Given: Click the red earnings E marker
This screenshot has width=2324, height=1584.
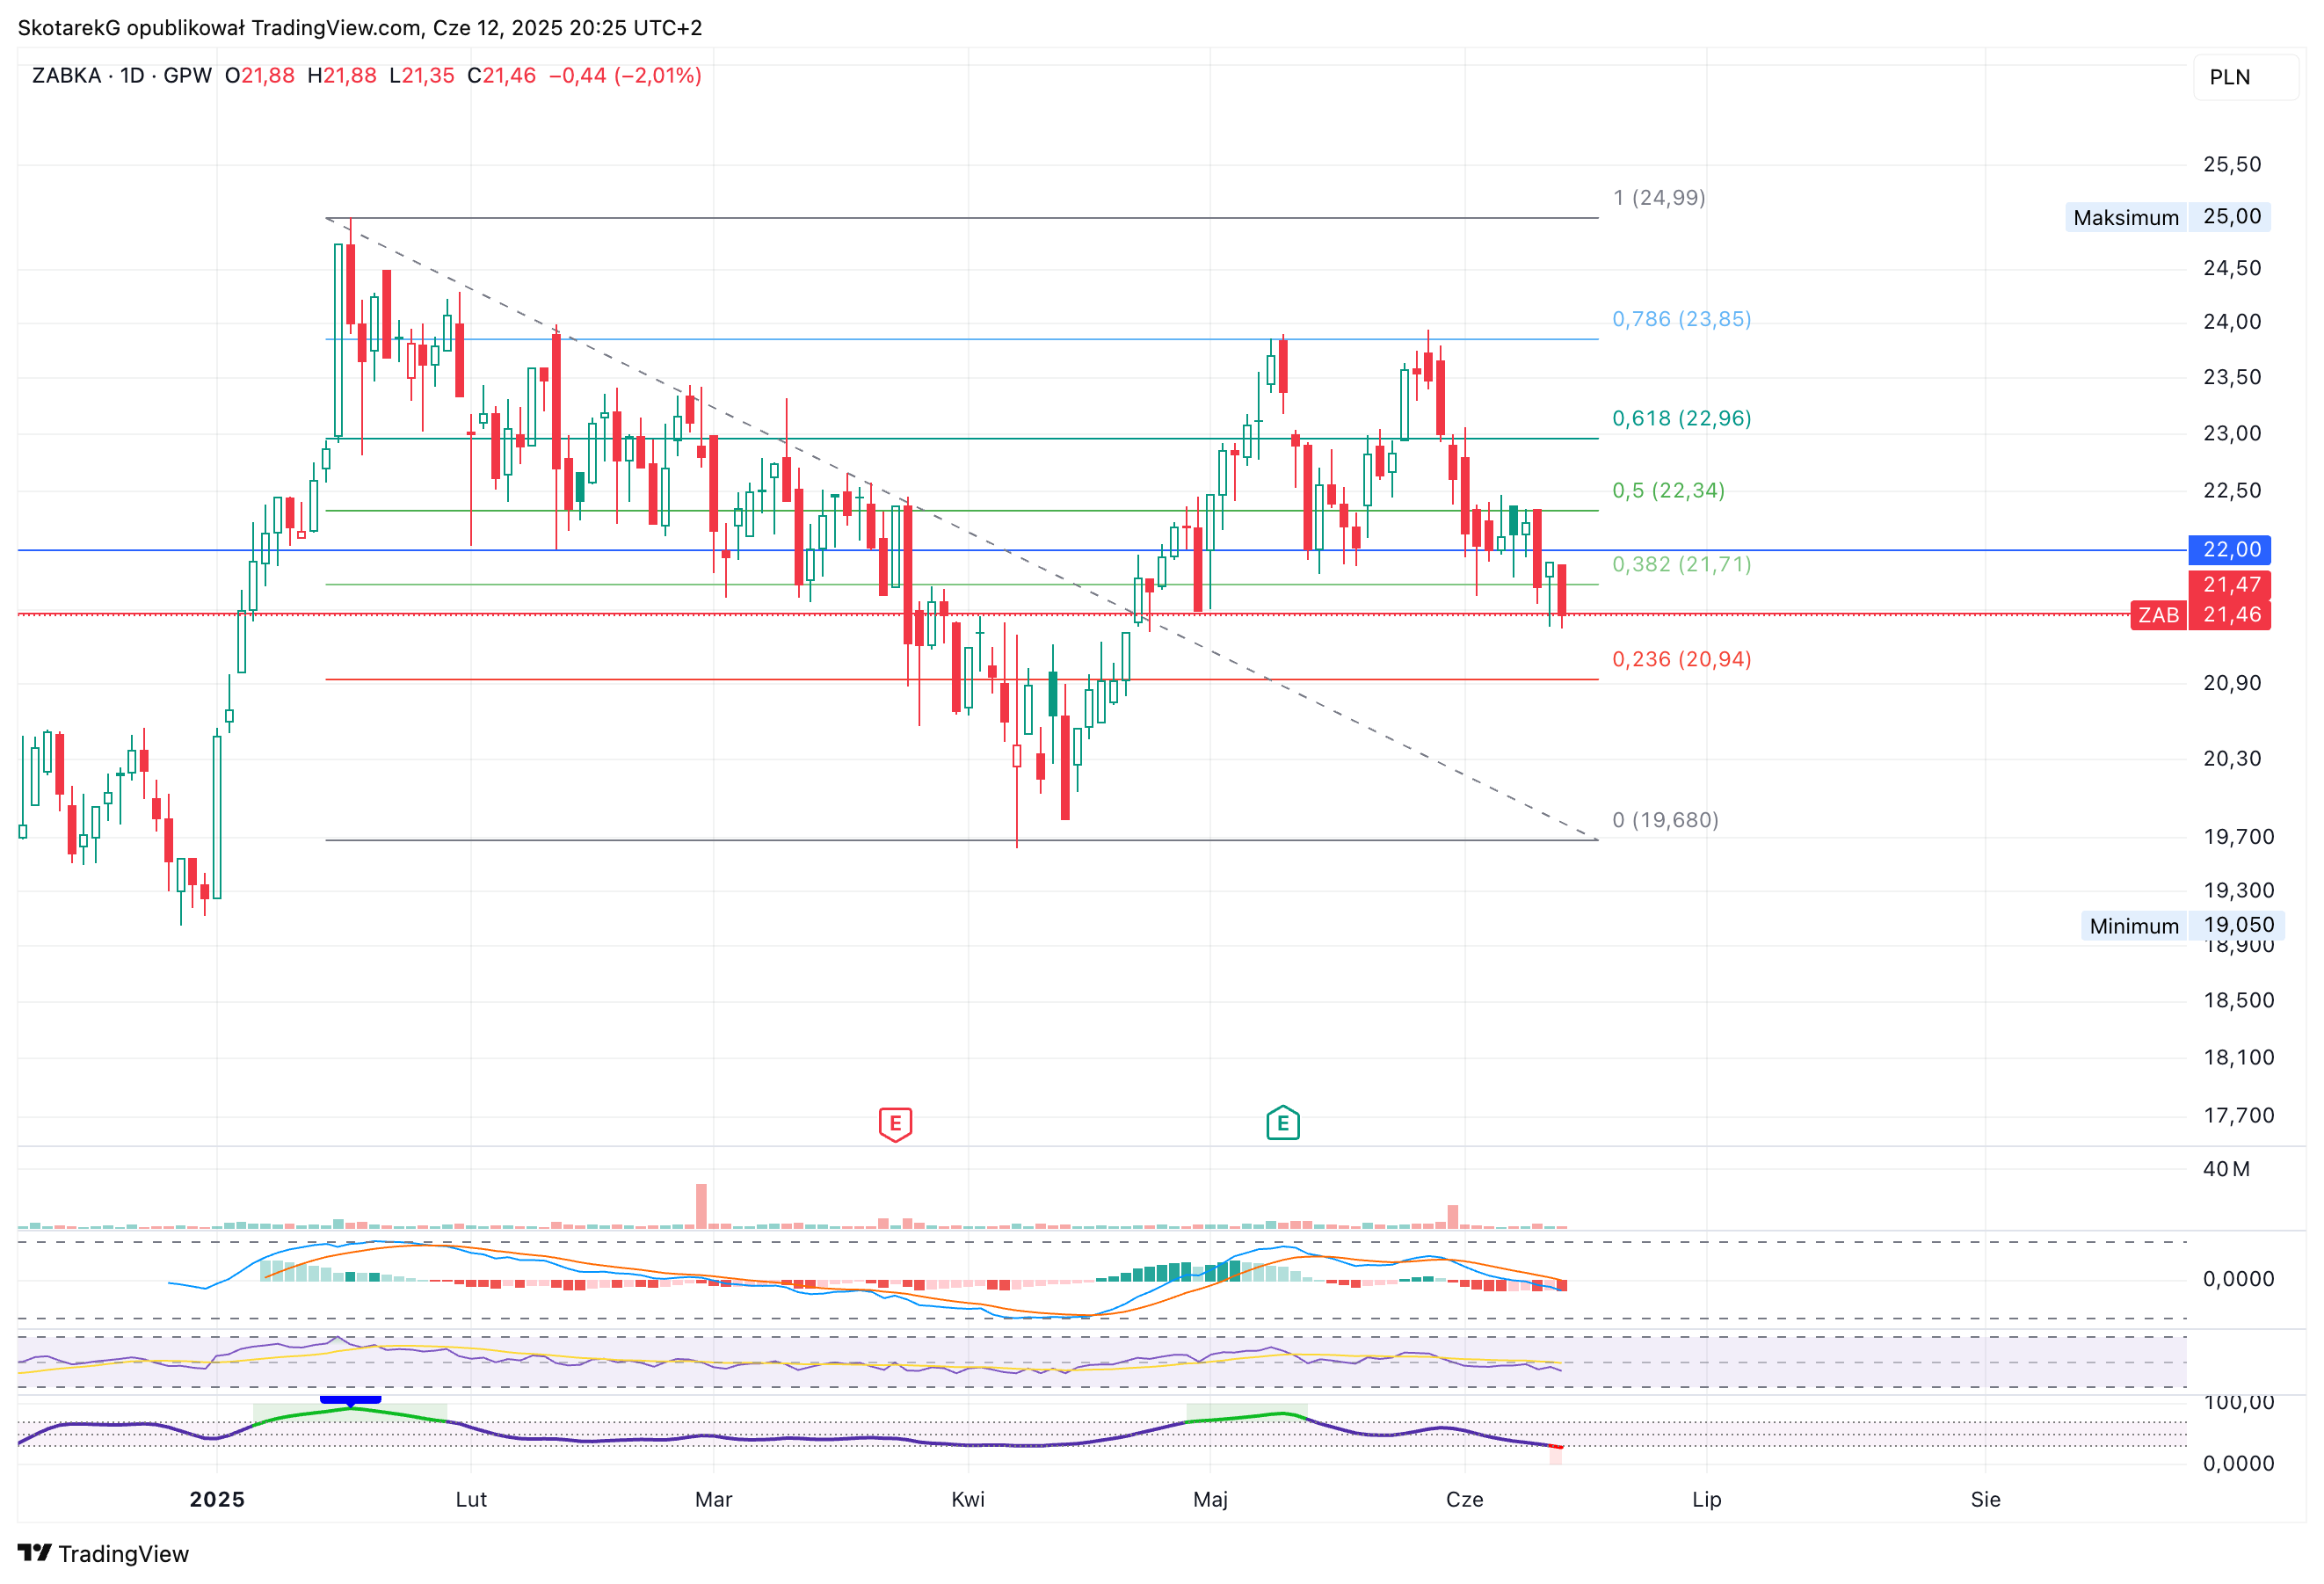Looking at the screenshot, I should [895, 1124].
